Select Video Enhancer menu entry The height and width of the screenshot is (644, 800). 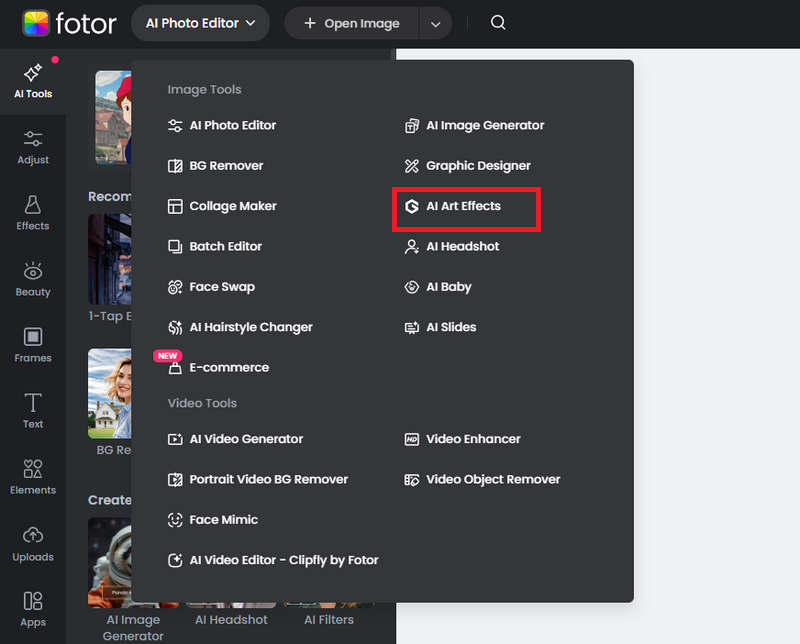tap(463, 439)
